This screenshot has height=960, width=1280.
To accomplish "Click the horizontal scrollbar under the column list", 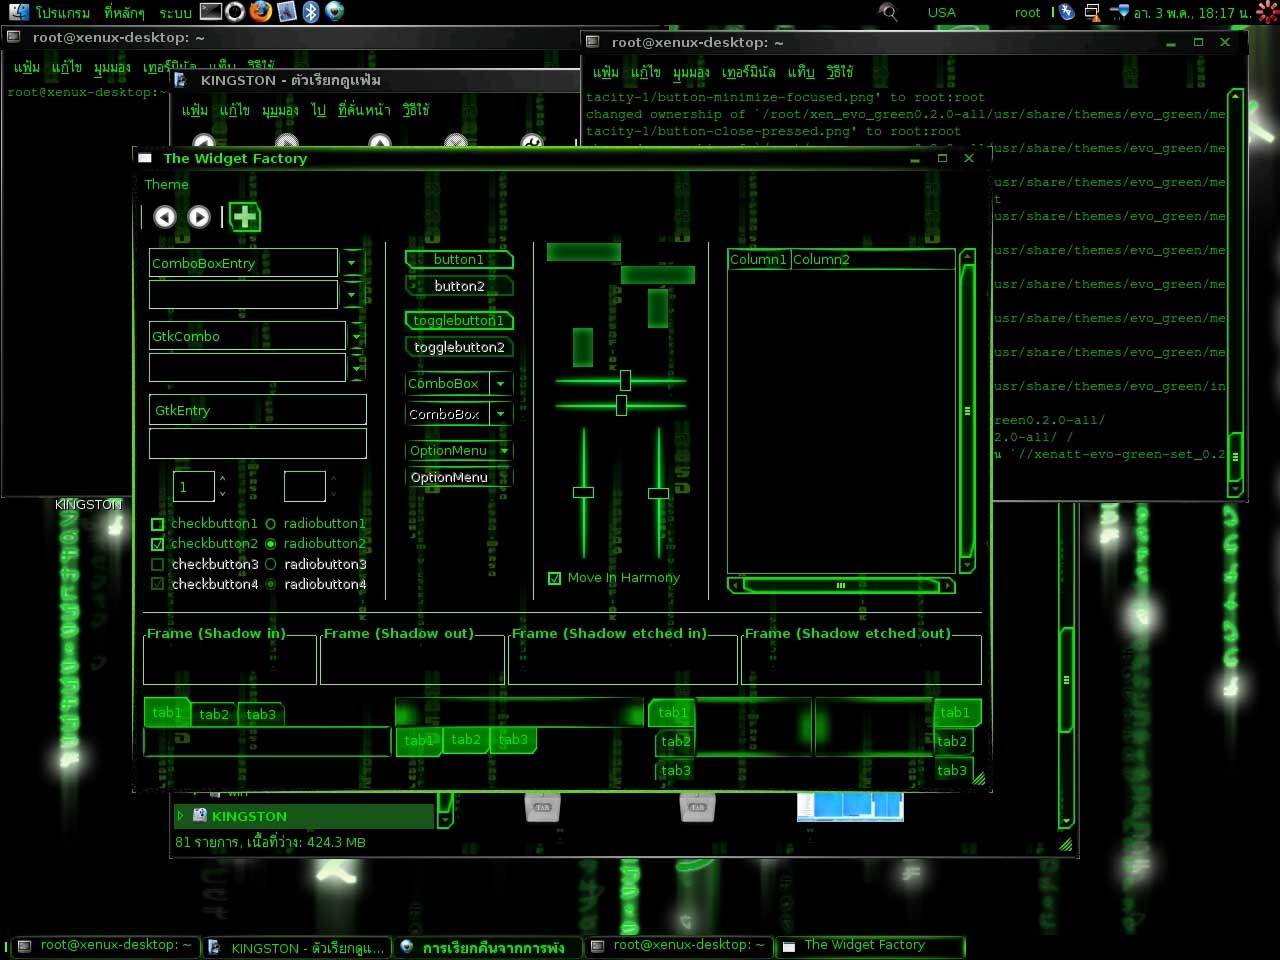I will click(841, 585).
